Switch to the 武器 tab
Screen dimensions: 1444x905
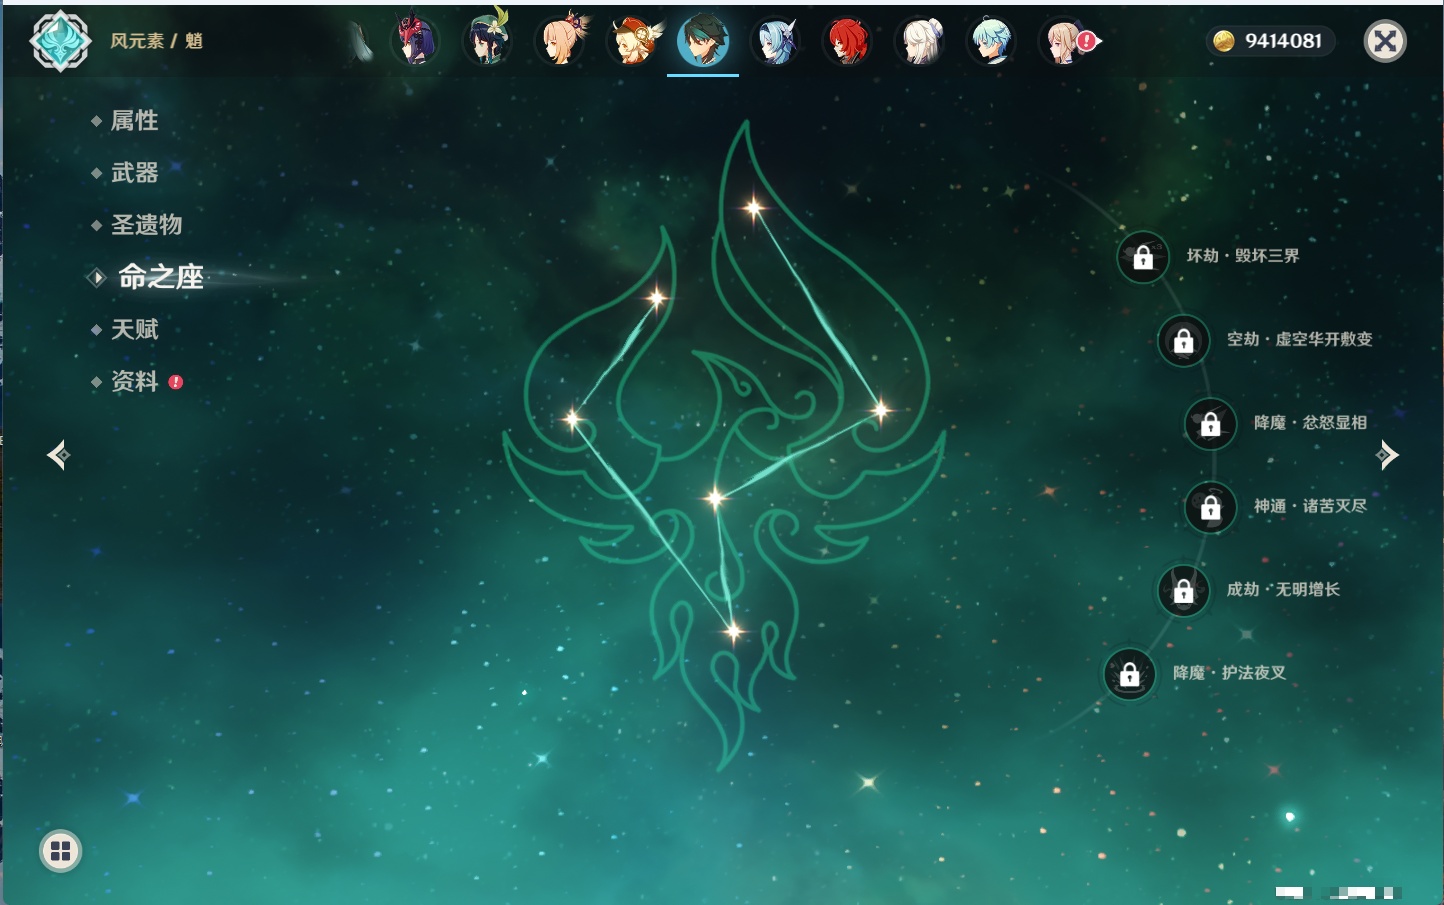[134, 173]
